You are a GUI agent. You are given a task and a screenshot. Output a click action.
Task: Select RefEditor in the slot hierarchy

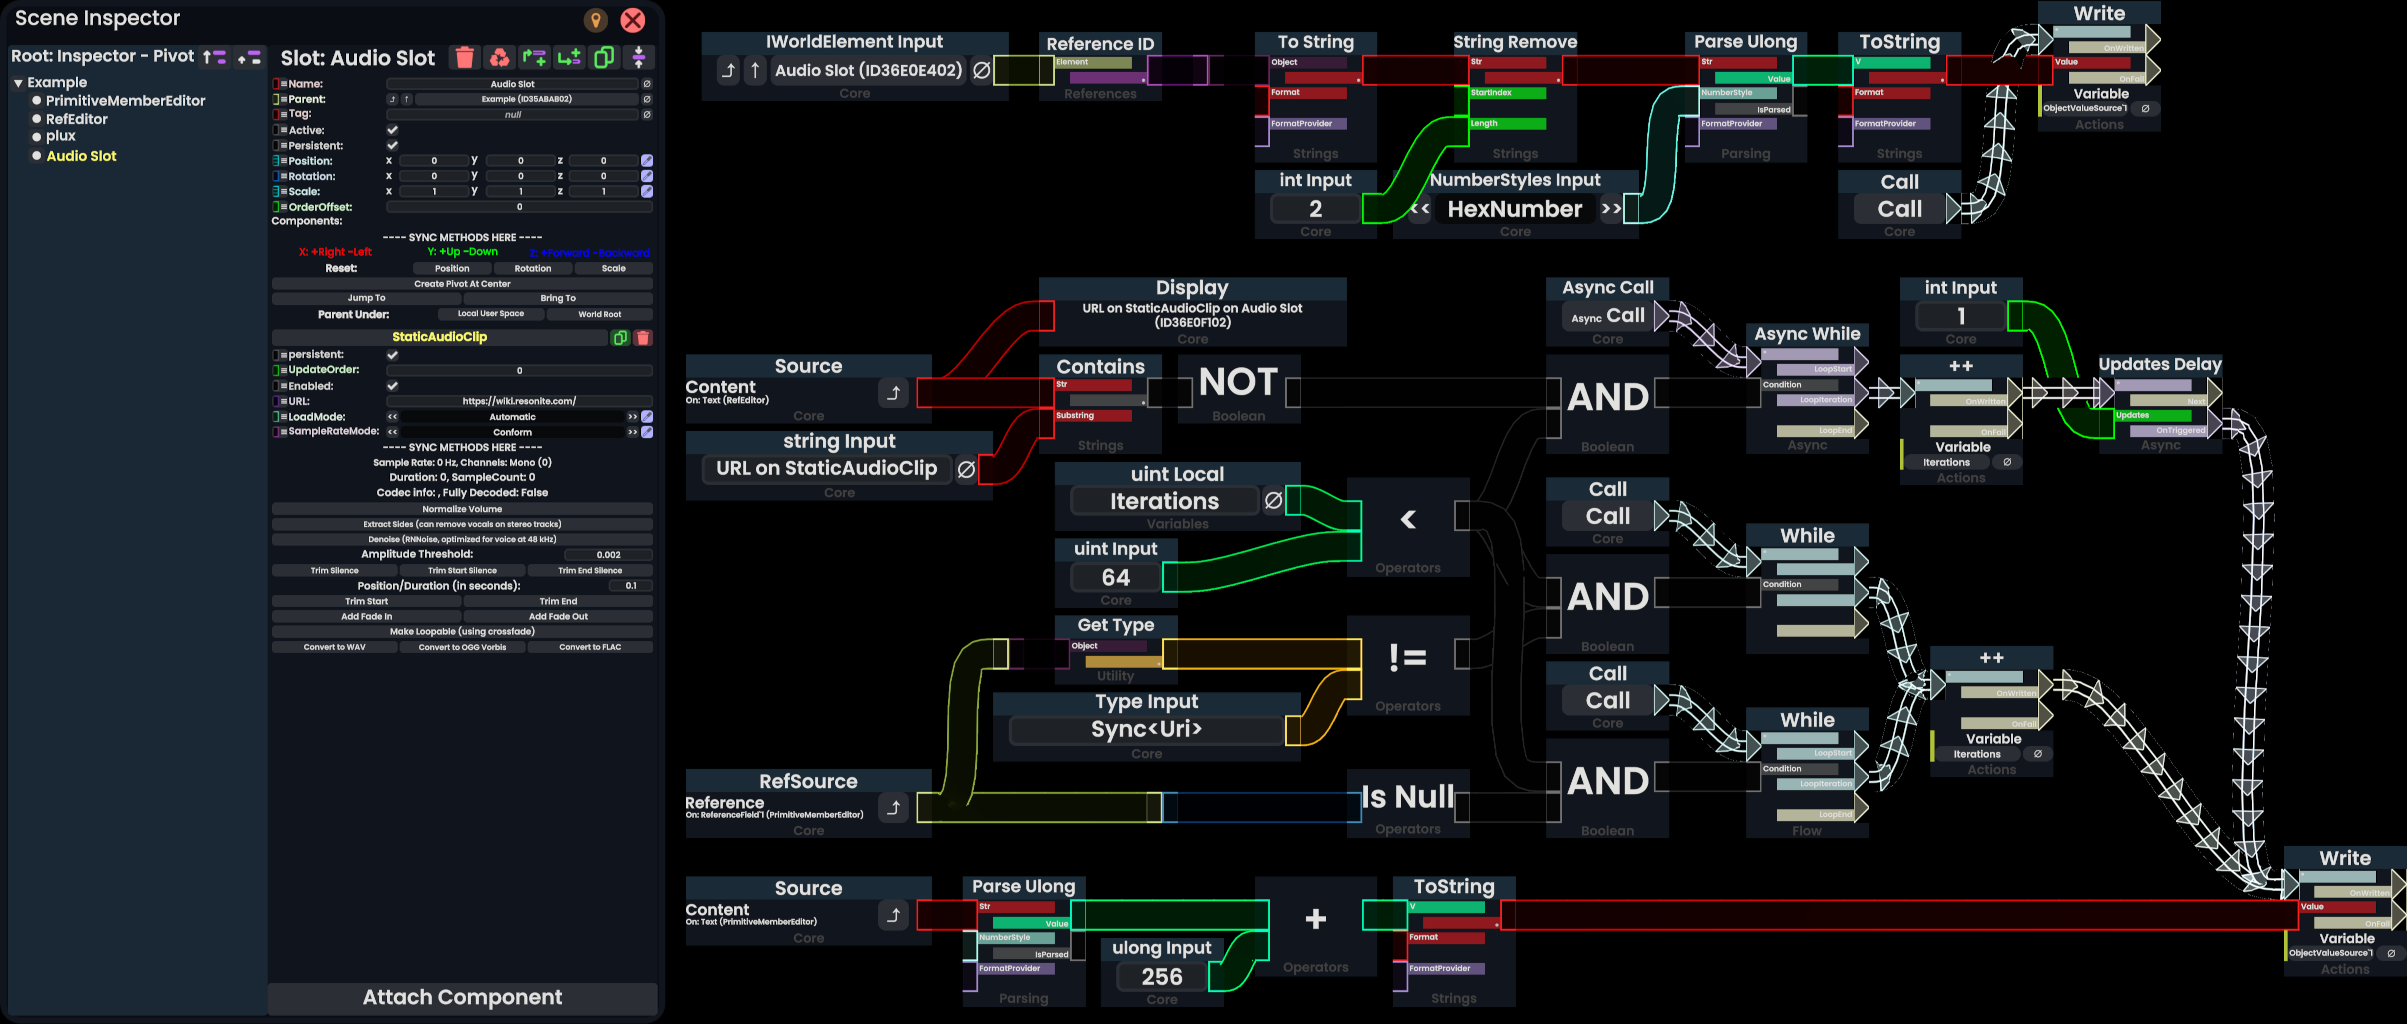(76, 119)
